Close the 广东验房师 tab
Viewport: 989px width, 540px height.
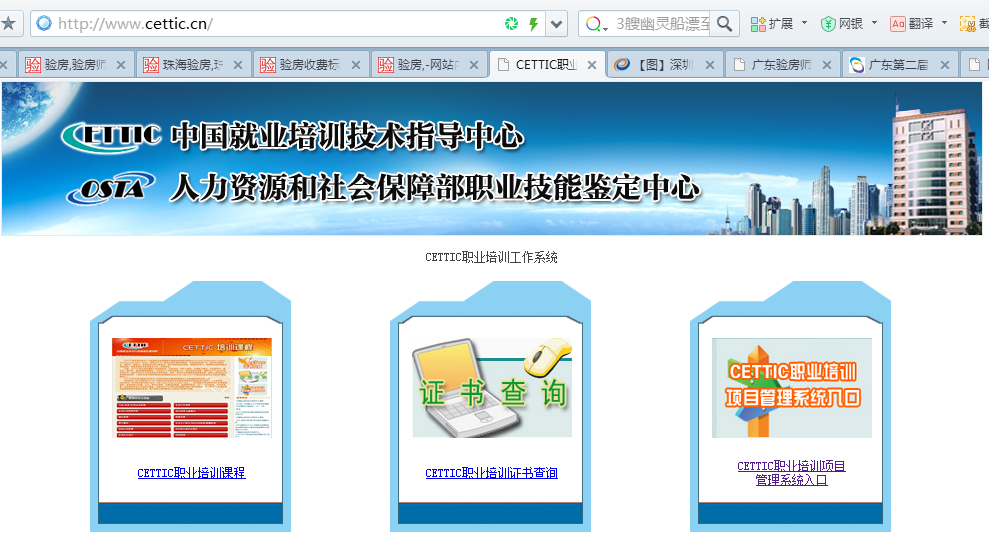tap(827, 65)
